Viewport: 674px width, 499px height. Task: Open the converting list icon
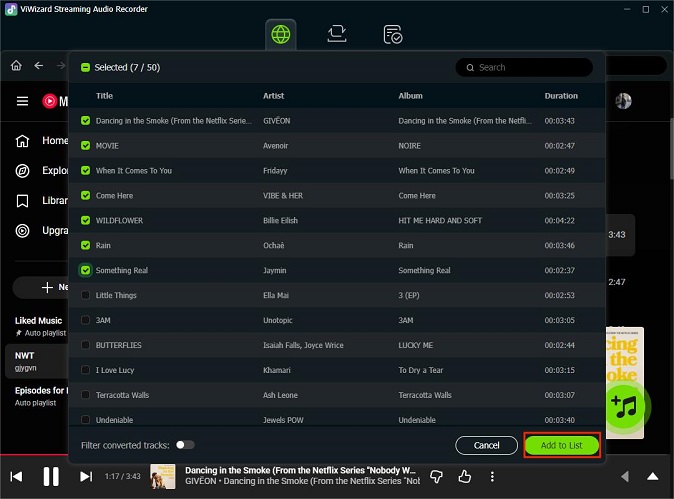(x=337, y=34)
